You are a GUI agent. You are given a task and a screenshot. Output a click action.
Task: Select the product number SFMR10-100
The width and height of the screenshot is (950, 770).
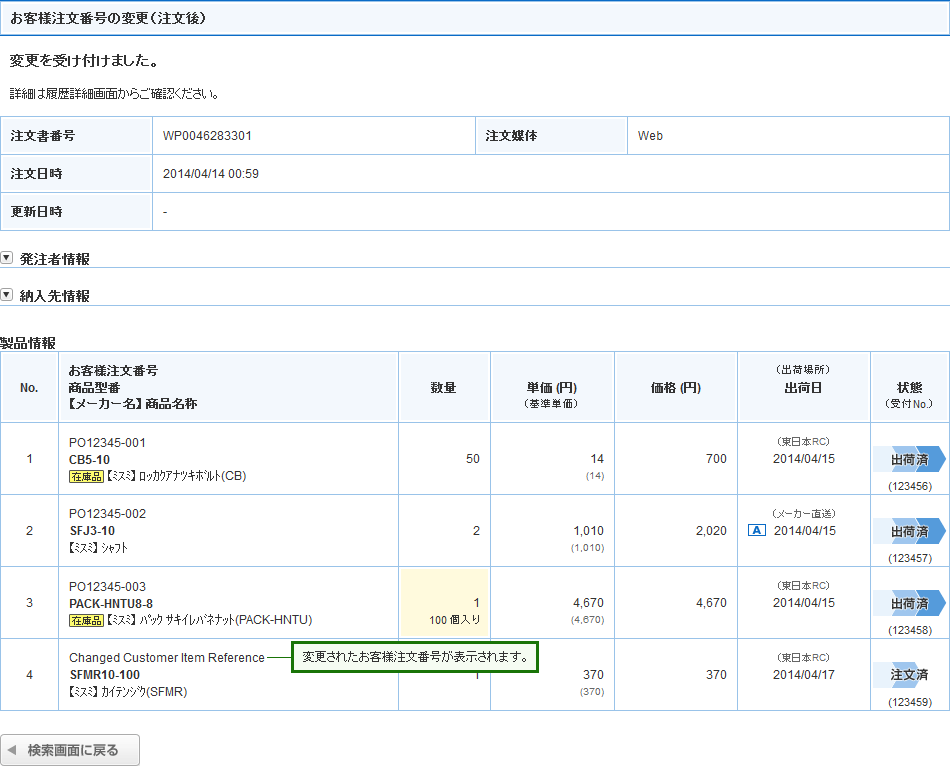tap(104, 675)
